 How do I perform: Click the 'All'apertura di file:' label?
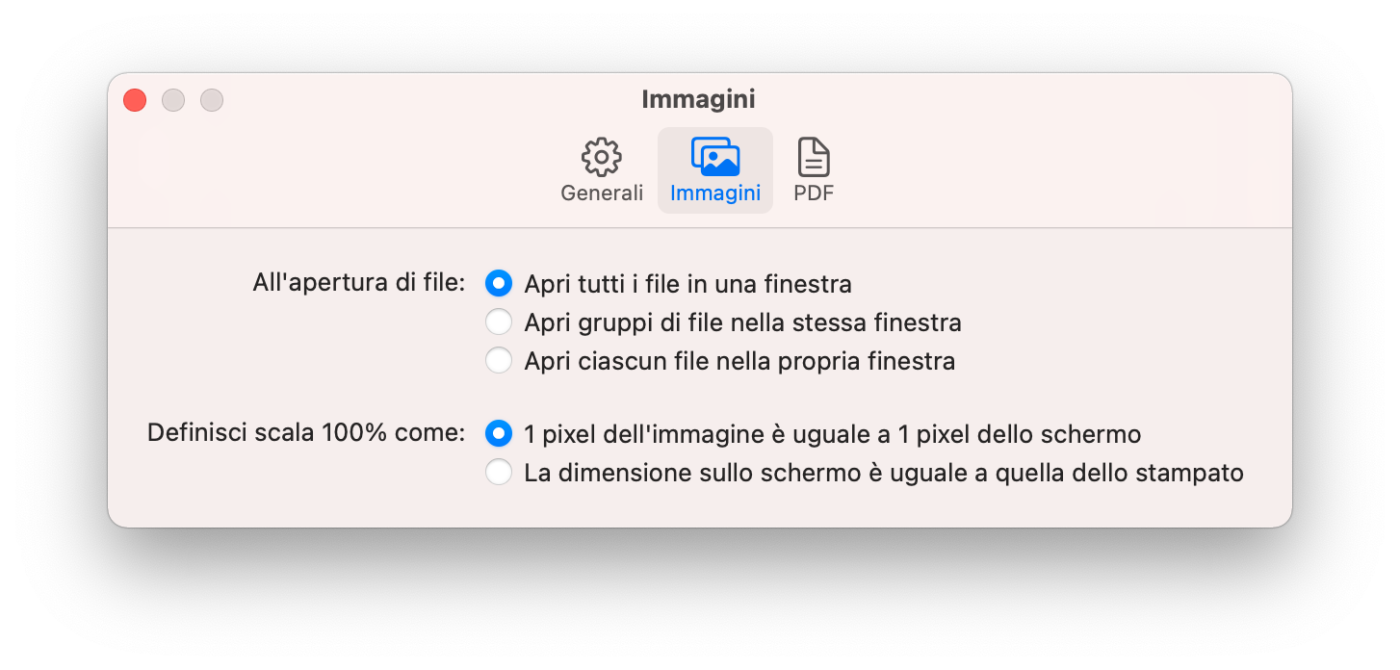[359, 283]
